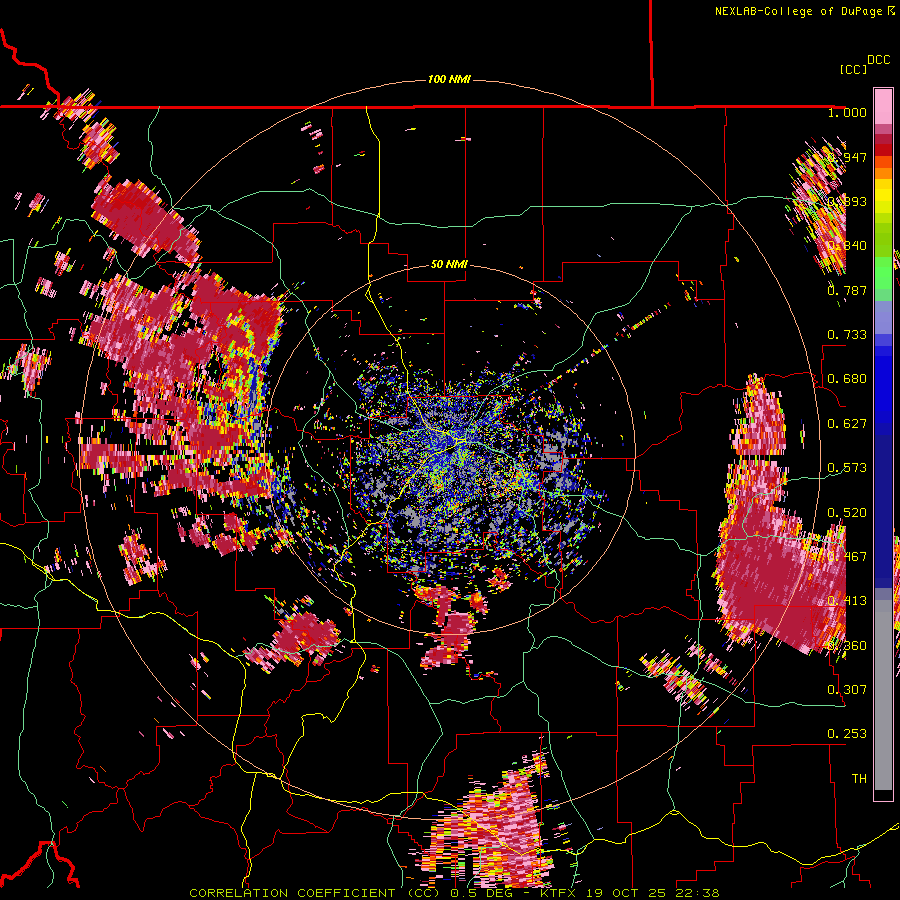Click the NEXLAB-College of DuPage label
The width and height of the screenshot is (900, 900).
pyautogui.click(x=804, y=11)
